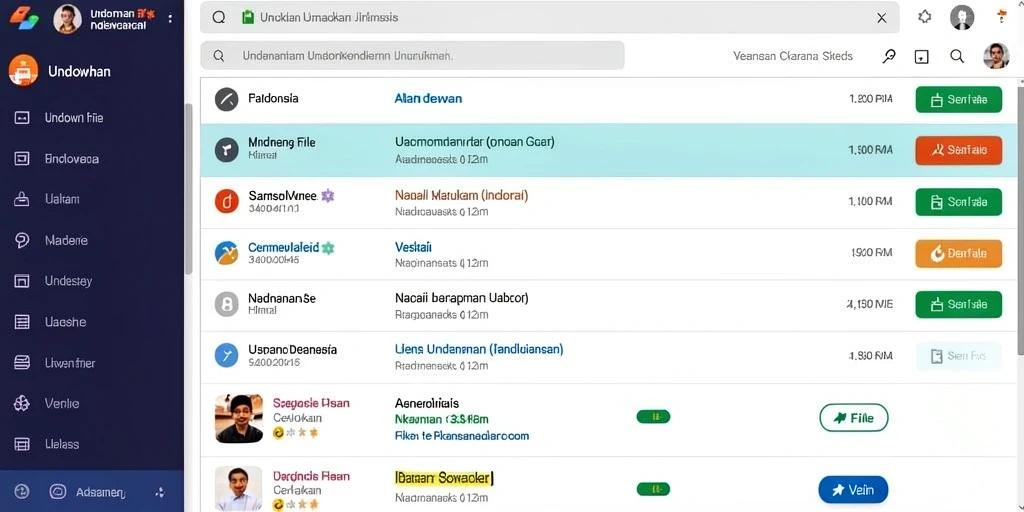Click orange Derfale button in Cenmevlaleid row
This screenshot has width=1024, height=512.
pos(958,253)
